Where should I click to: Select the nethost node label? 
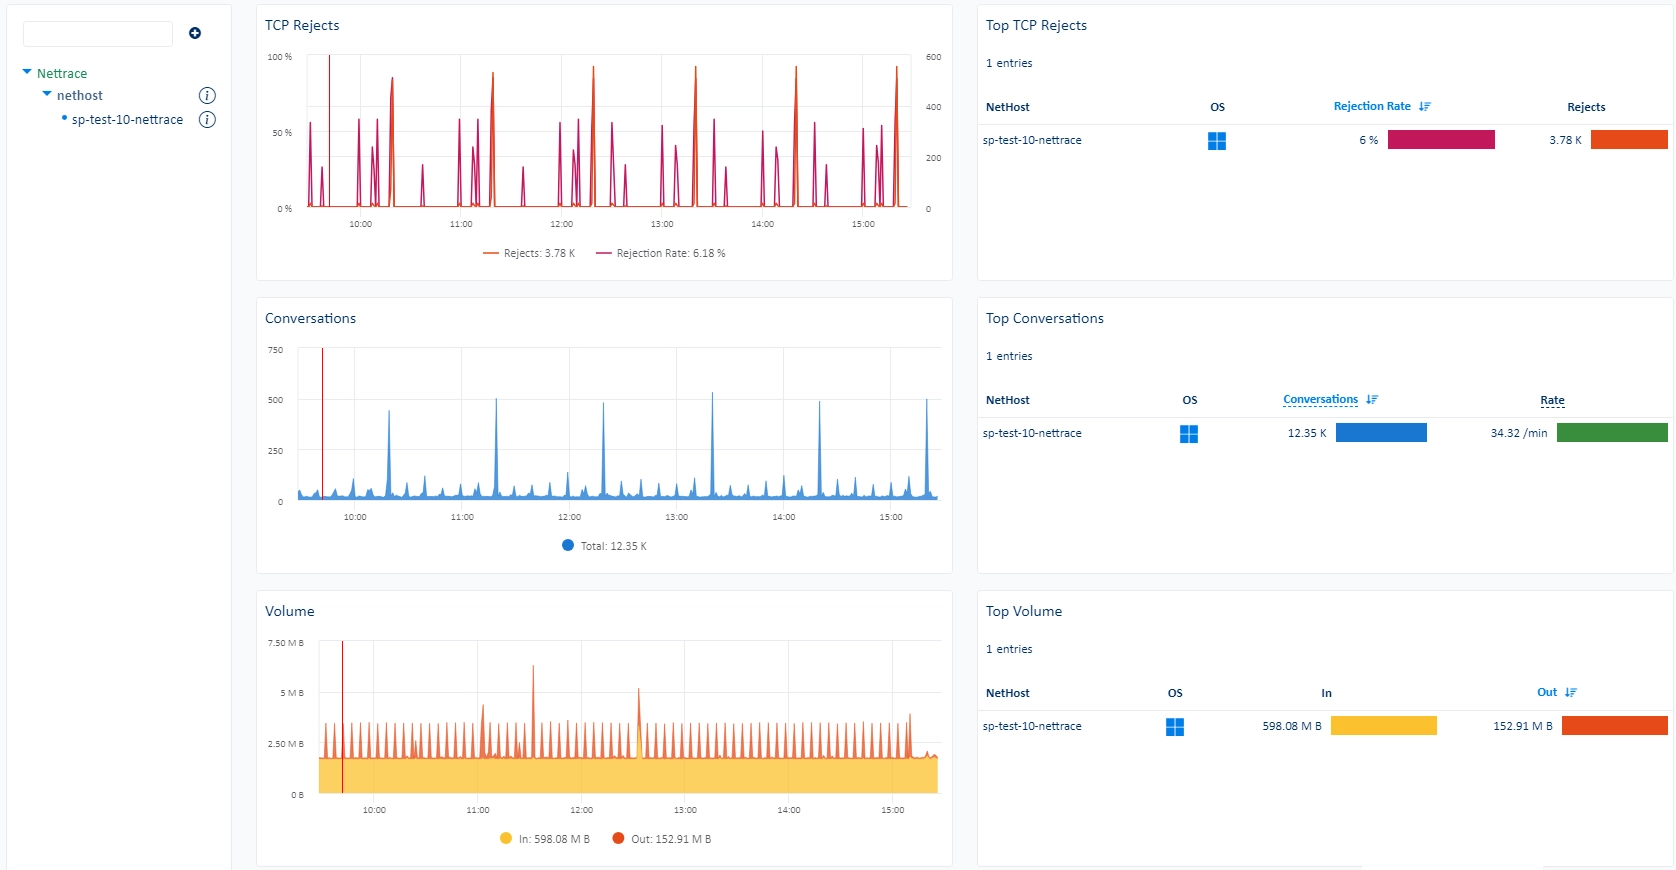[80, 96]
